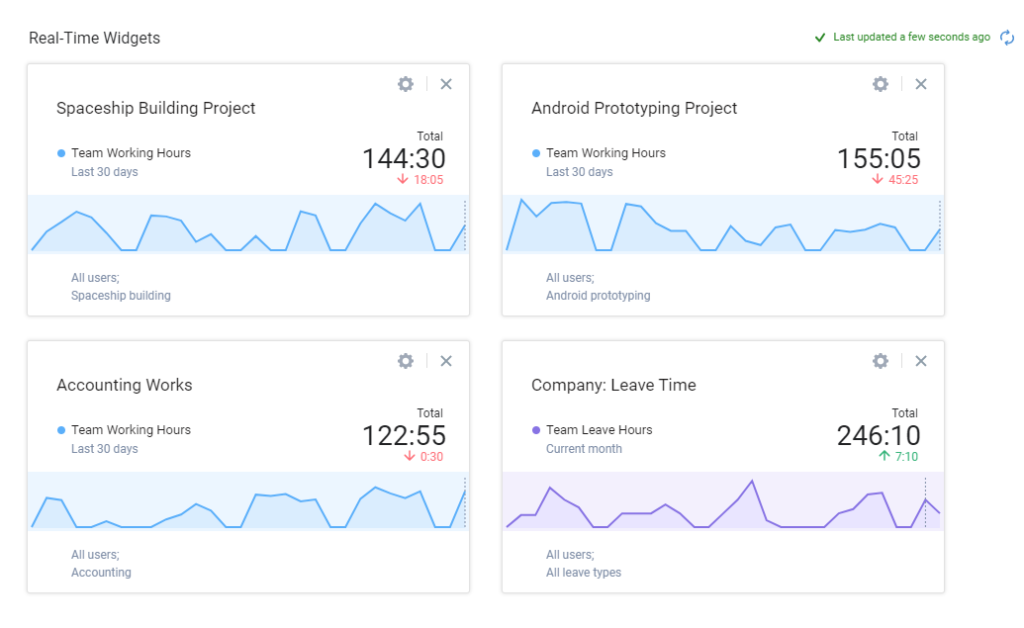
Task: Open settings gear for Android Prototyping Project
Action: tap(880, 84)
